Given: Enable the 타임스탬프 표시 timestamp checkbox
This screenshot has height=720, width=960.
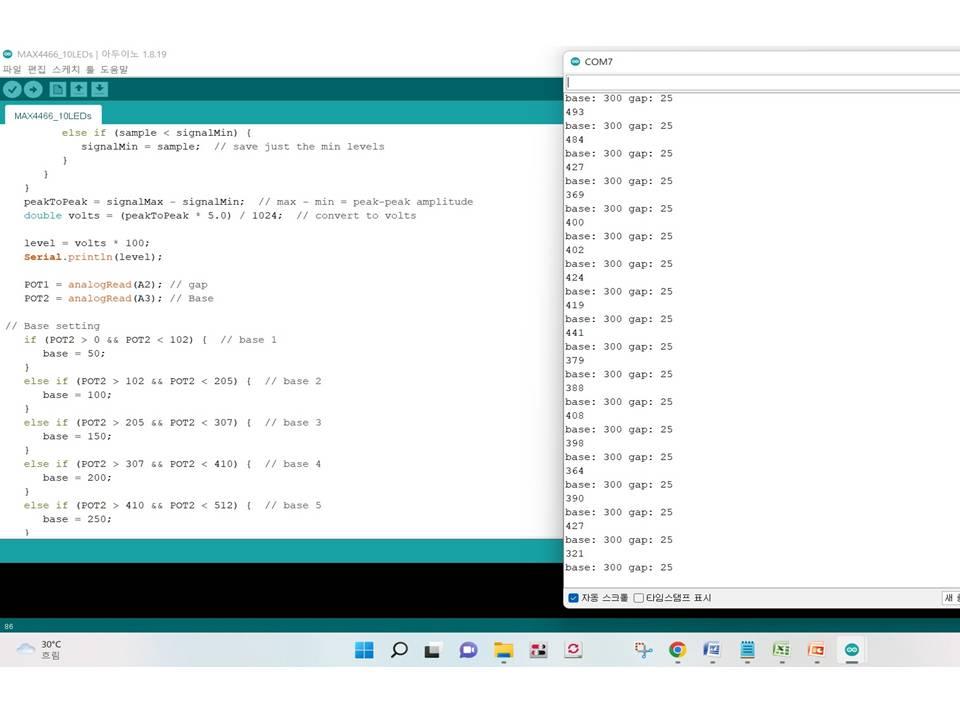Looking at the screenshot, I should (639, 598).
